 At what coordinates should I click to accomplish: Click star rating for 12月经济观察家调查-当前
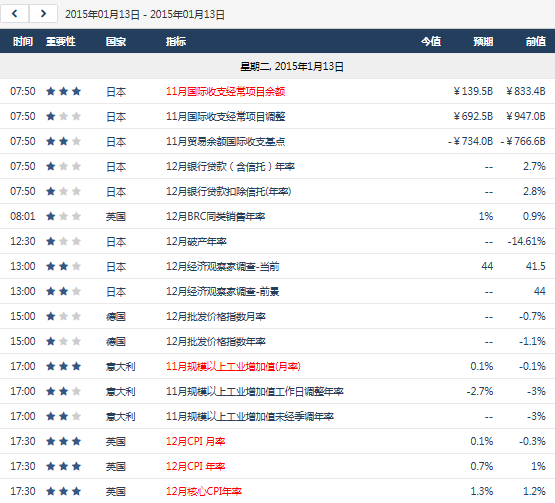click(64, 266)
